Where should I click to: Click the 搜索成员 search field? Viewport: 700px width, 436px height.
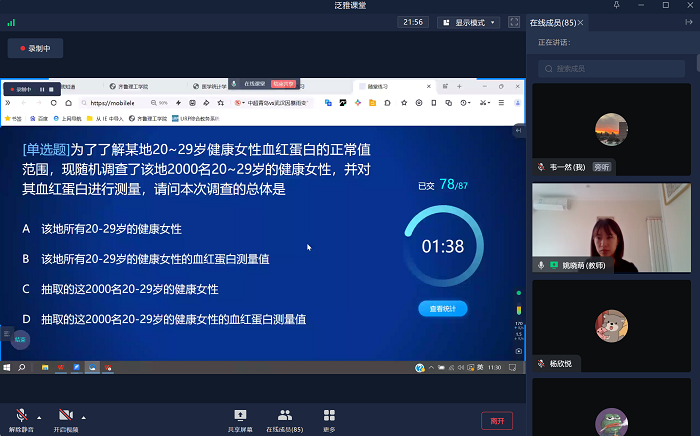pyautogui.click(x=611, y=69)
